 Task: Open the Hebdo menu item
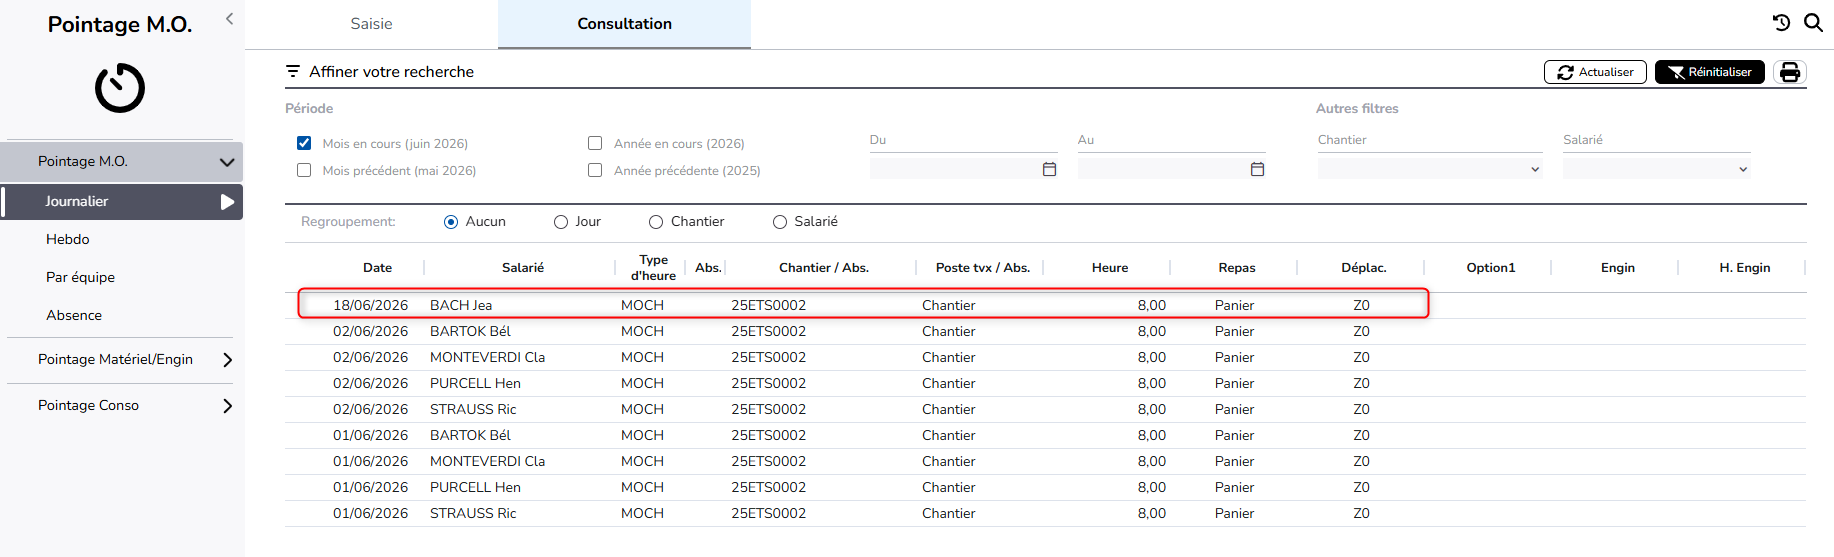[68, 239]
